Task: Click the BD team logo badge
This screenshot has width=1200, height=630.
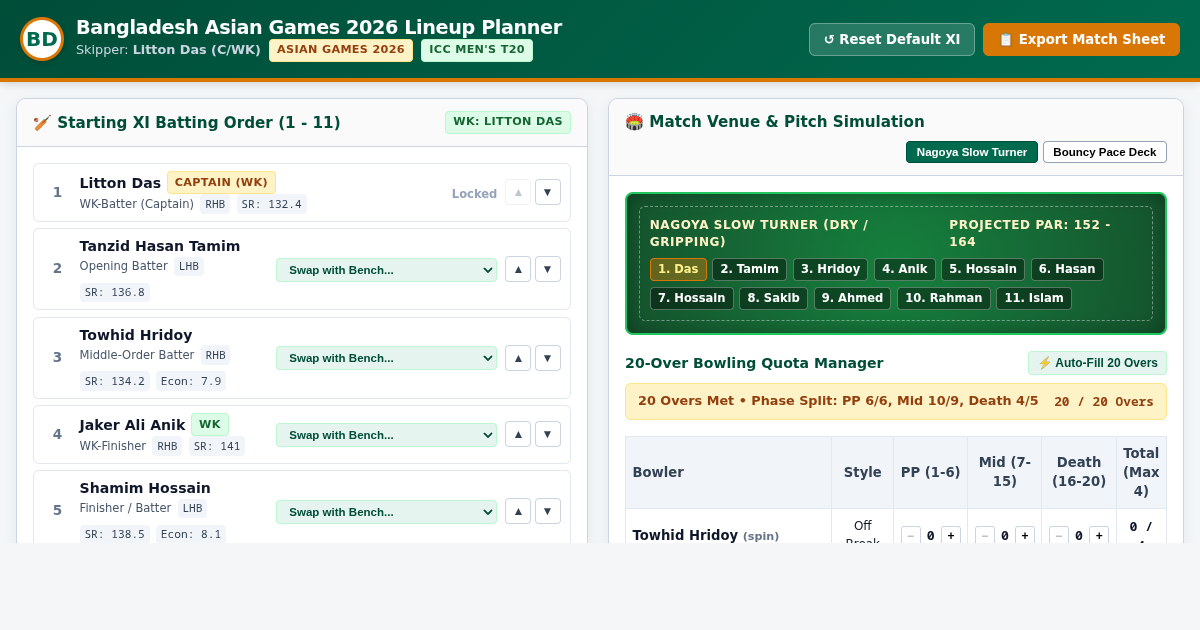Action: (x=42, y=39)
